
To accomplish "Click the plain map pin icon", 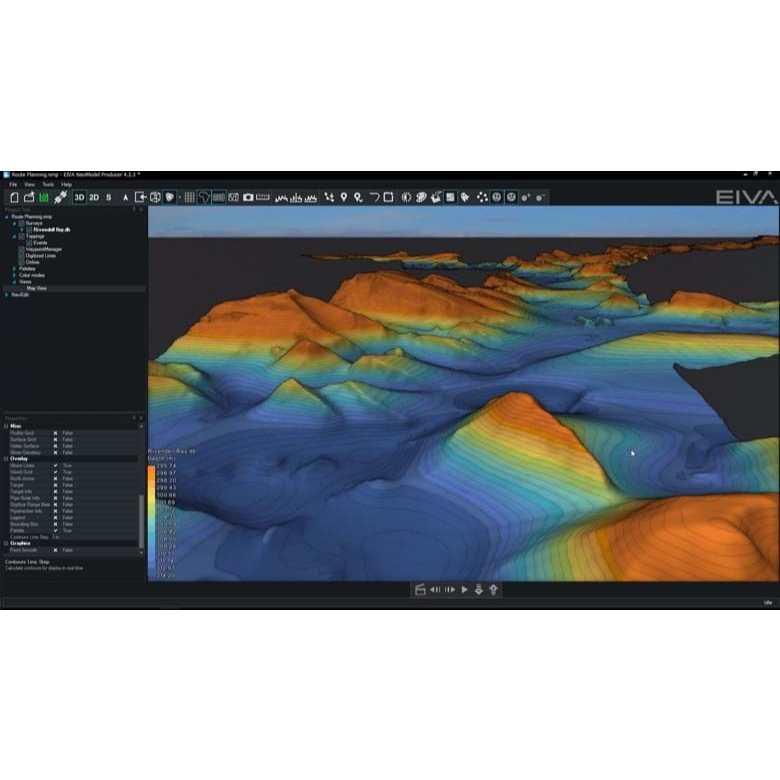I will [344, 197].
